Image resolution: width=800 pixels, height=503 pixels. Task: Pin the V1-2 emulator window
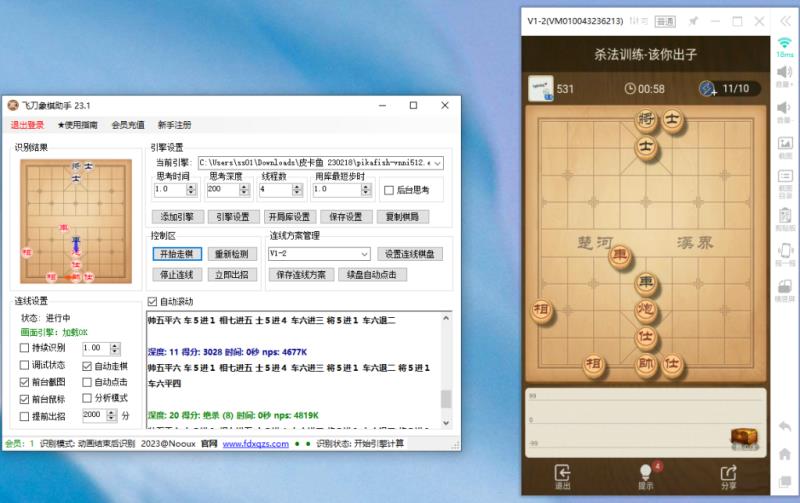click(x=693, y=21)
